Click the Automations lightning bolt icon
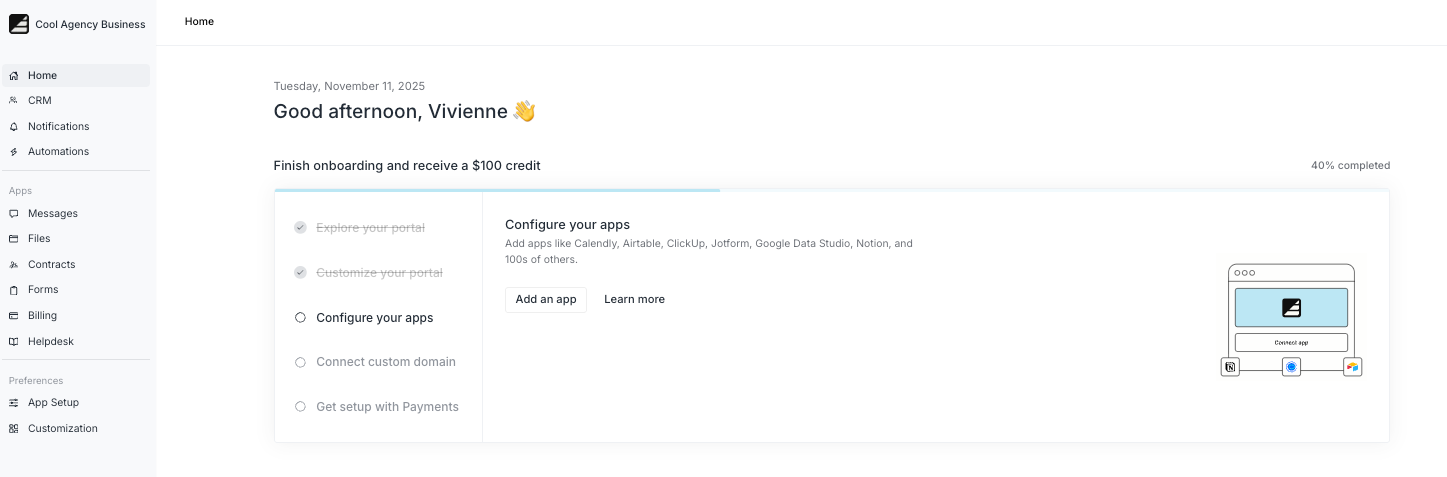This screenshot has height=477, width=1447. pos(14,152)
